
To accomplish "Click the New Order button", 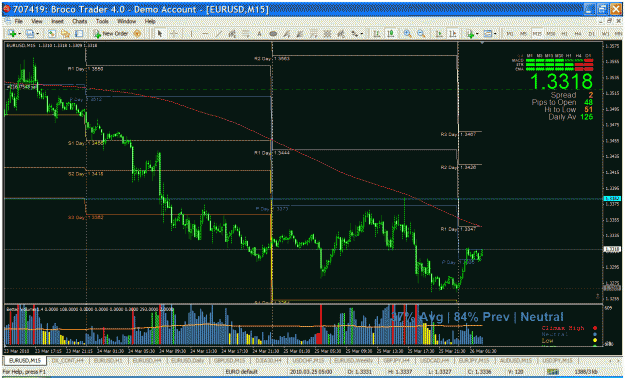I will point(110,34).
